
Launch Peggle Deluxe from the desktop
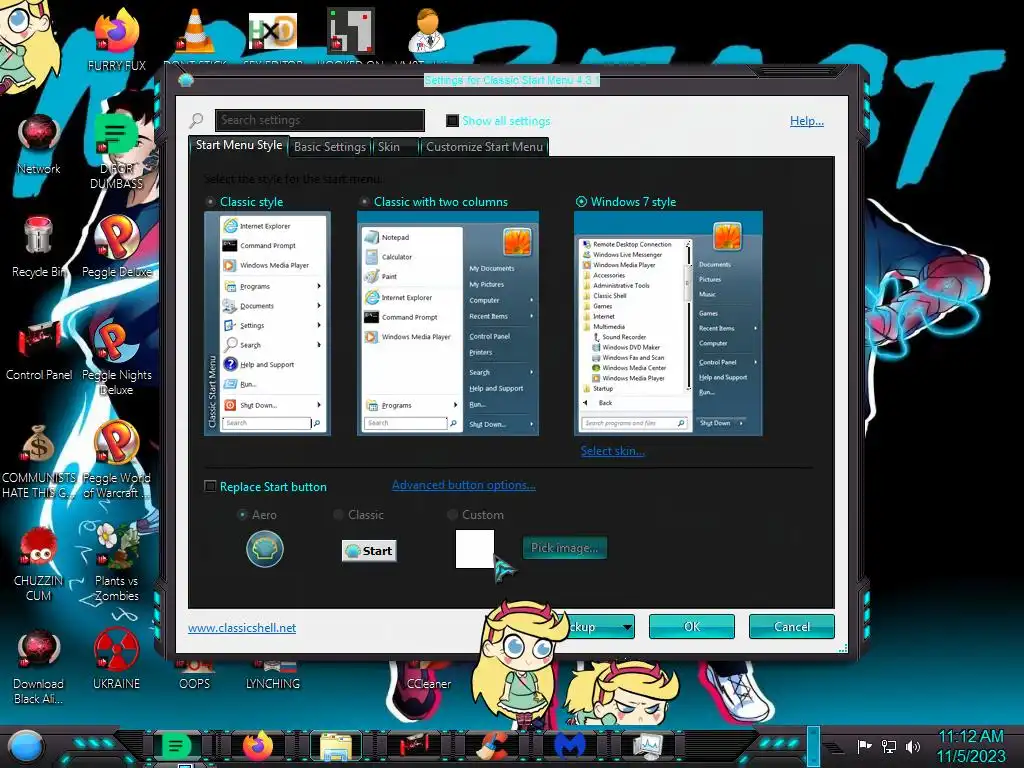tap(117, 247)
